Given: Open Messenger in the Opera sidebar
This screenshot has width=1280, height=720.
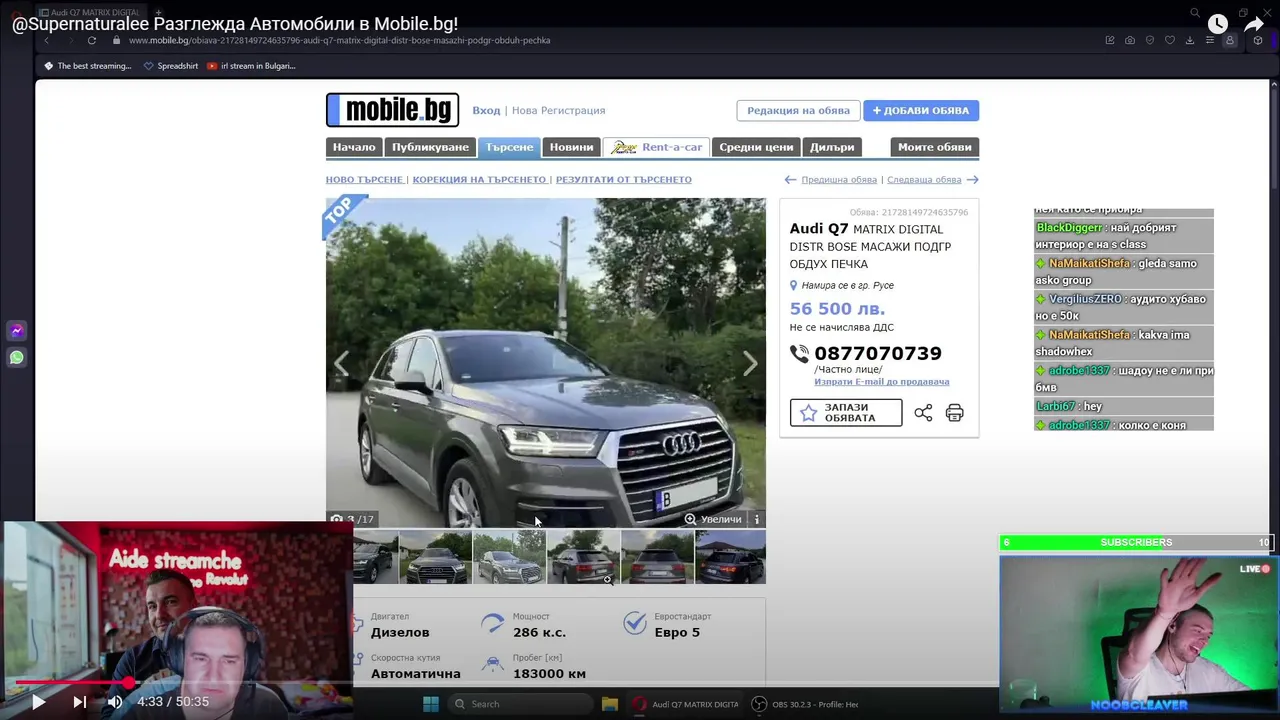Looking at the screenshot, I should pos(16,331).
